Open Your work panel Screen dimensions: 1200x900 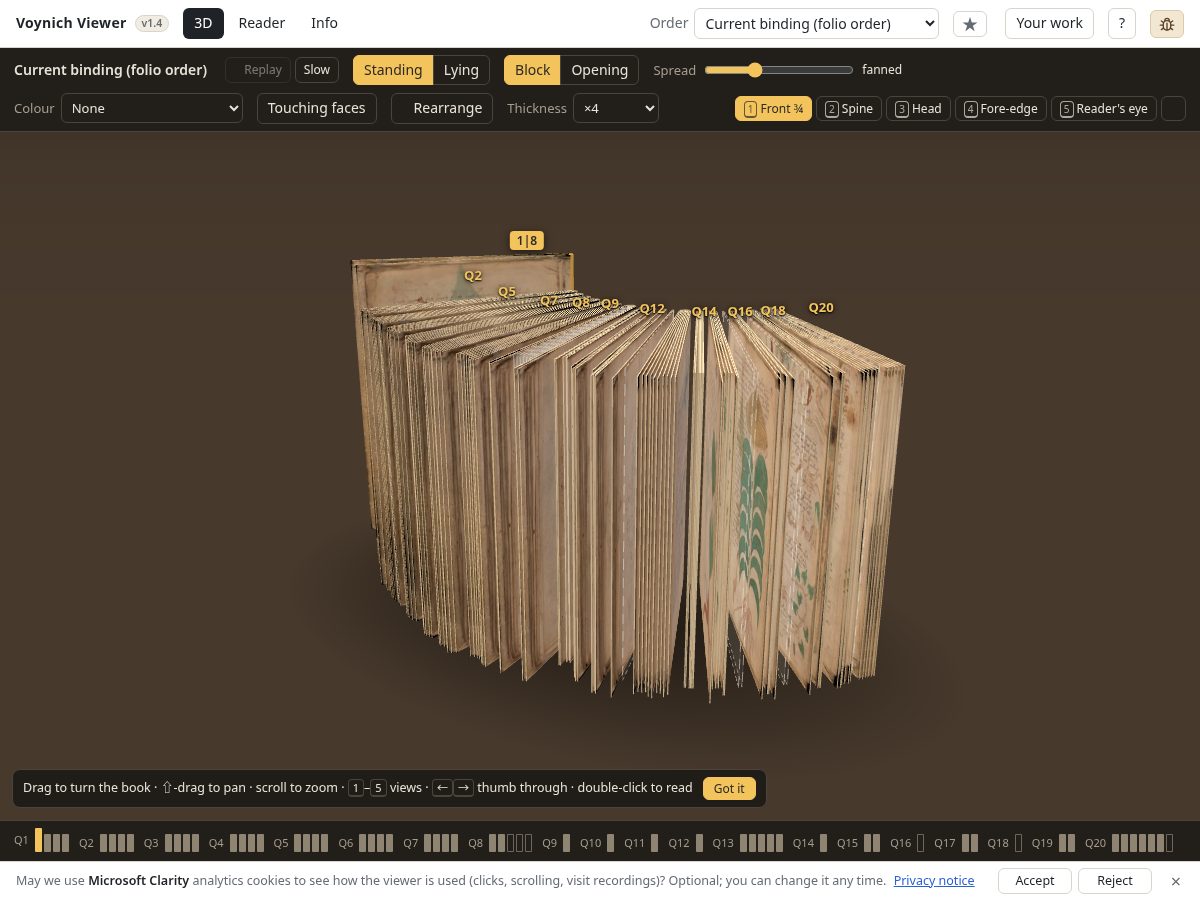(x=1049, y=23)
